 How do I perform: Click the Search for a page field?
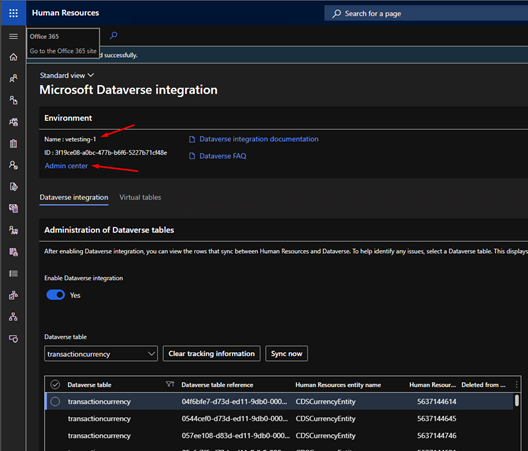(x=426, y=13)
